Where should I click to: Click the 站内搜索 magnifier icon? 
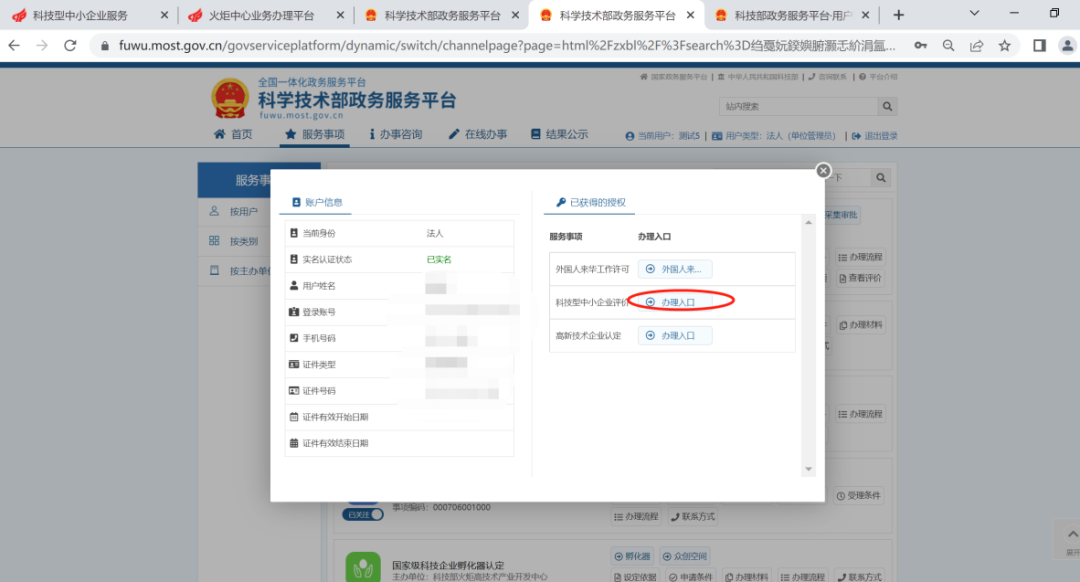click(886, 106)
